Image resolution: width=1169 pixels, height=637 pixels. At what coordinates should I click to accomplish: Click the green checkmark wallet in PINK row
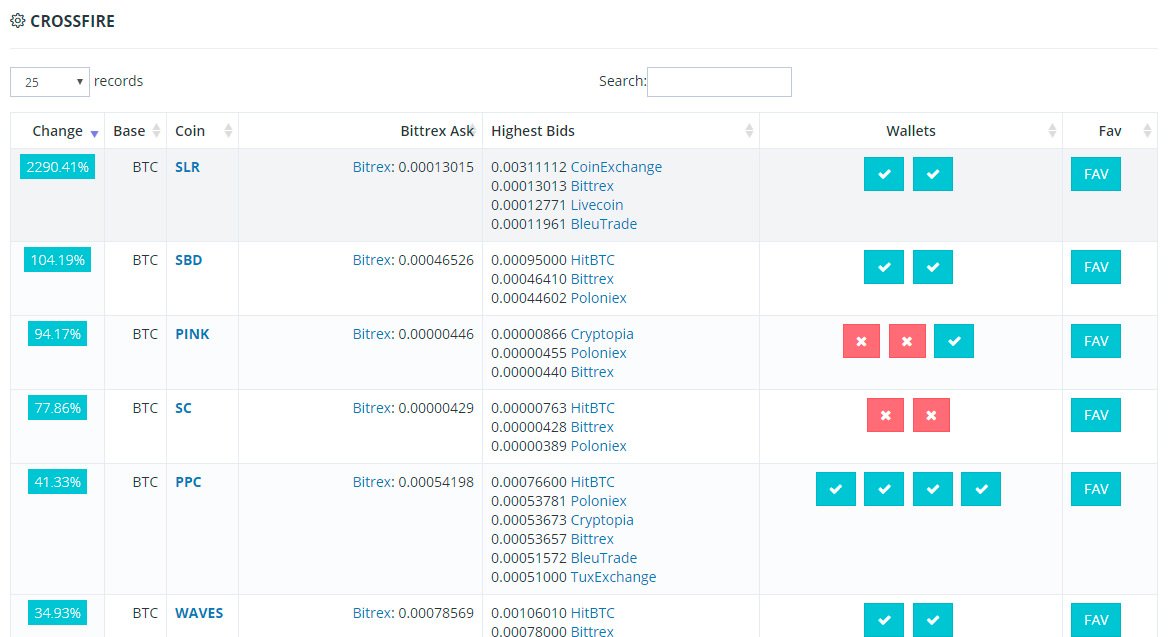coord(954,341)
